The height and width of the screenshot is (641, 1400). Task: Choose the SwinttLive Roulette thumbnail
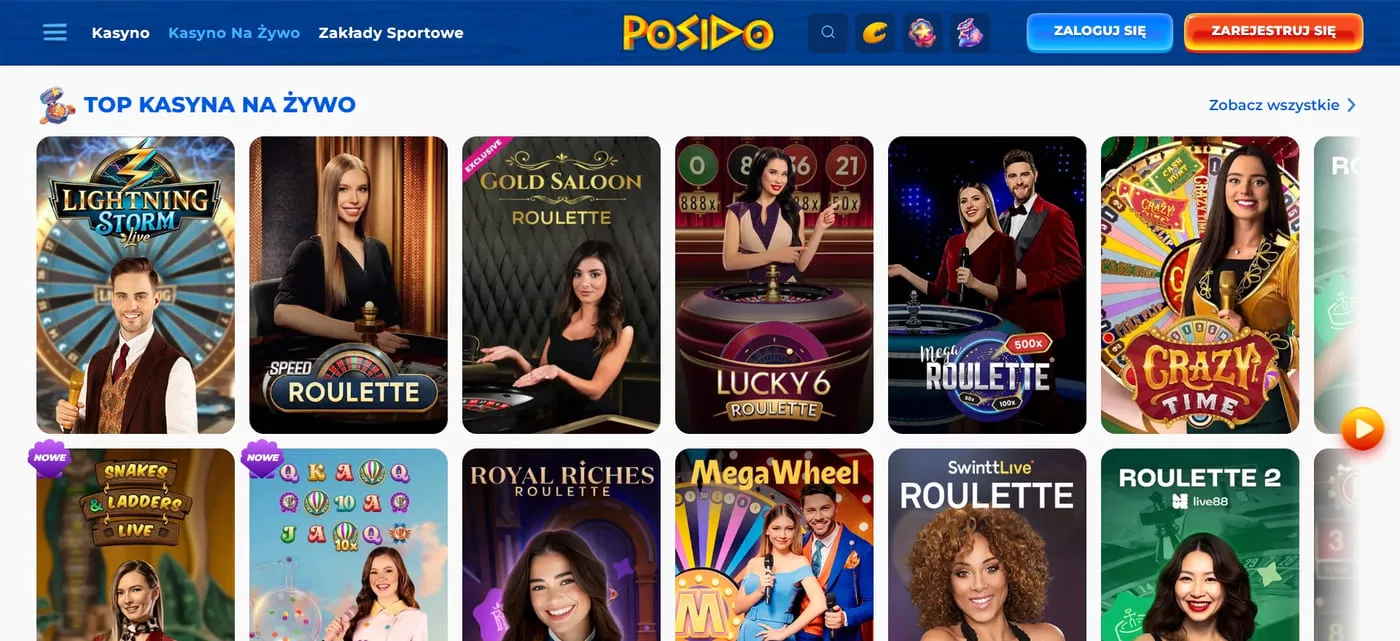pos(987,545)
